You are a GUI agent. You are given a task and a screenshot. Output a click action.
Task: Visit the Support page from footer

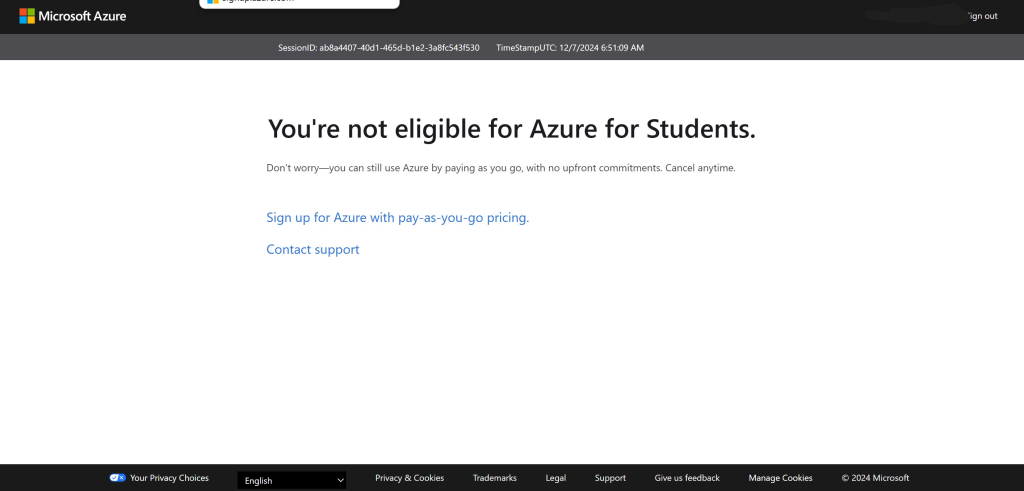point(610,478)
